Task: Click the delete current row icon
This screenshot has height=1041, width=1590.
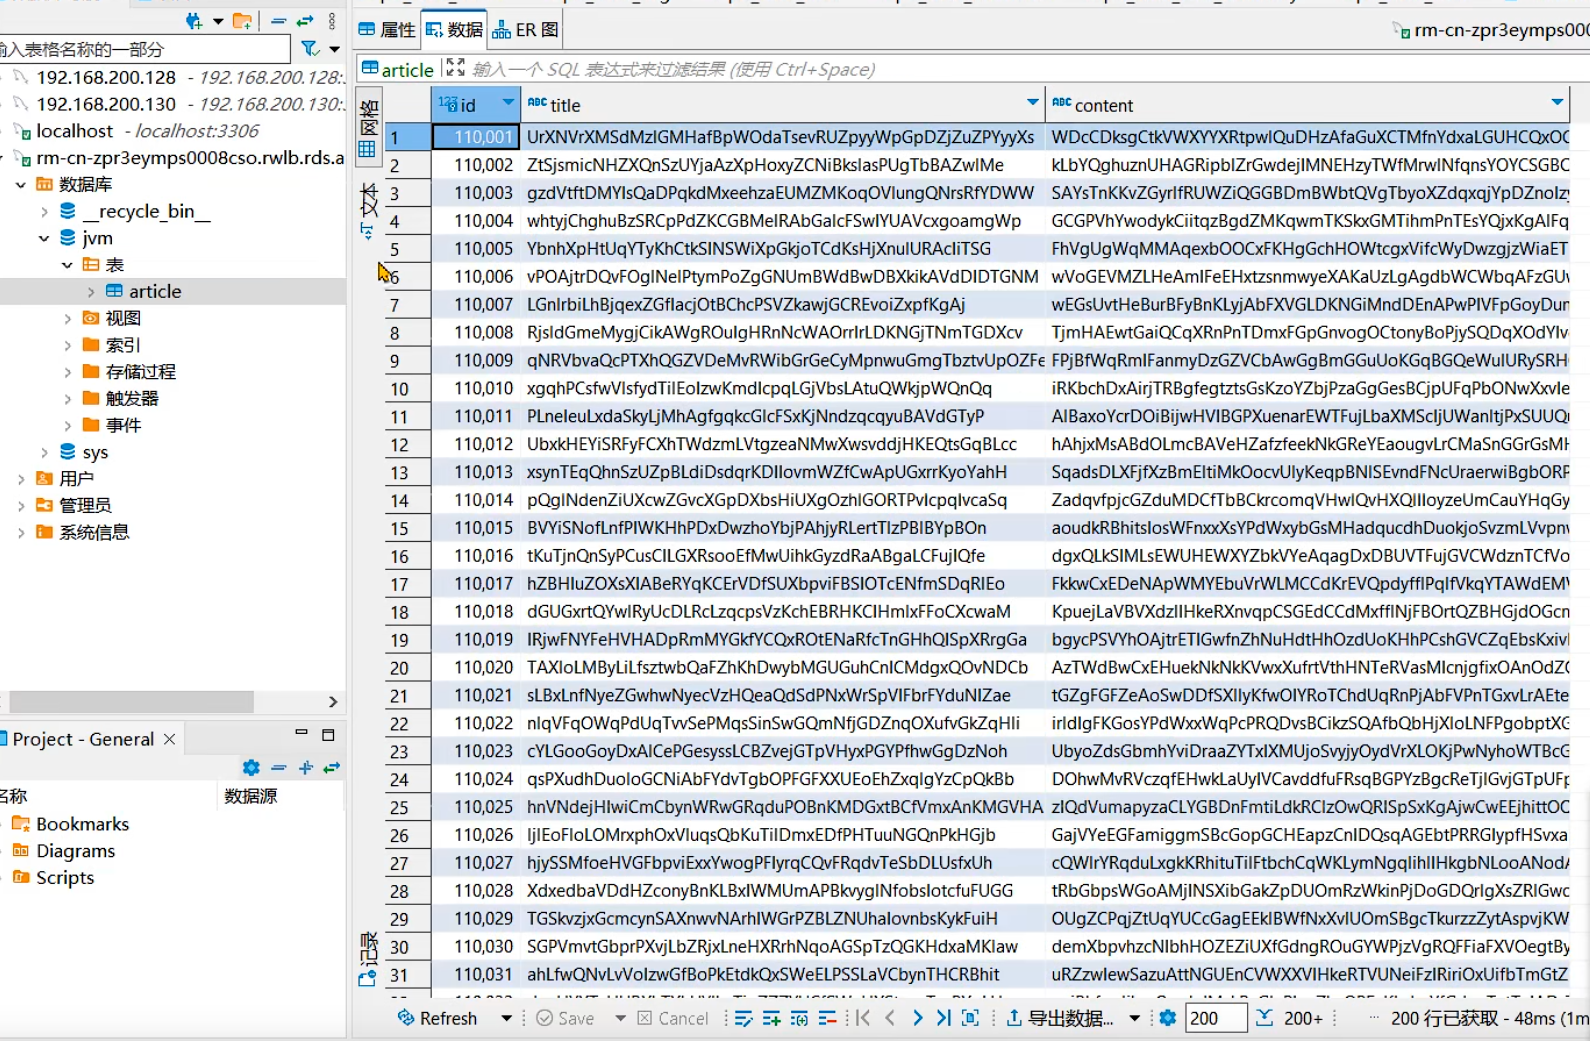Action: pyautogui.click(x=827, y=1018)
